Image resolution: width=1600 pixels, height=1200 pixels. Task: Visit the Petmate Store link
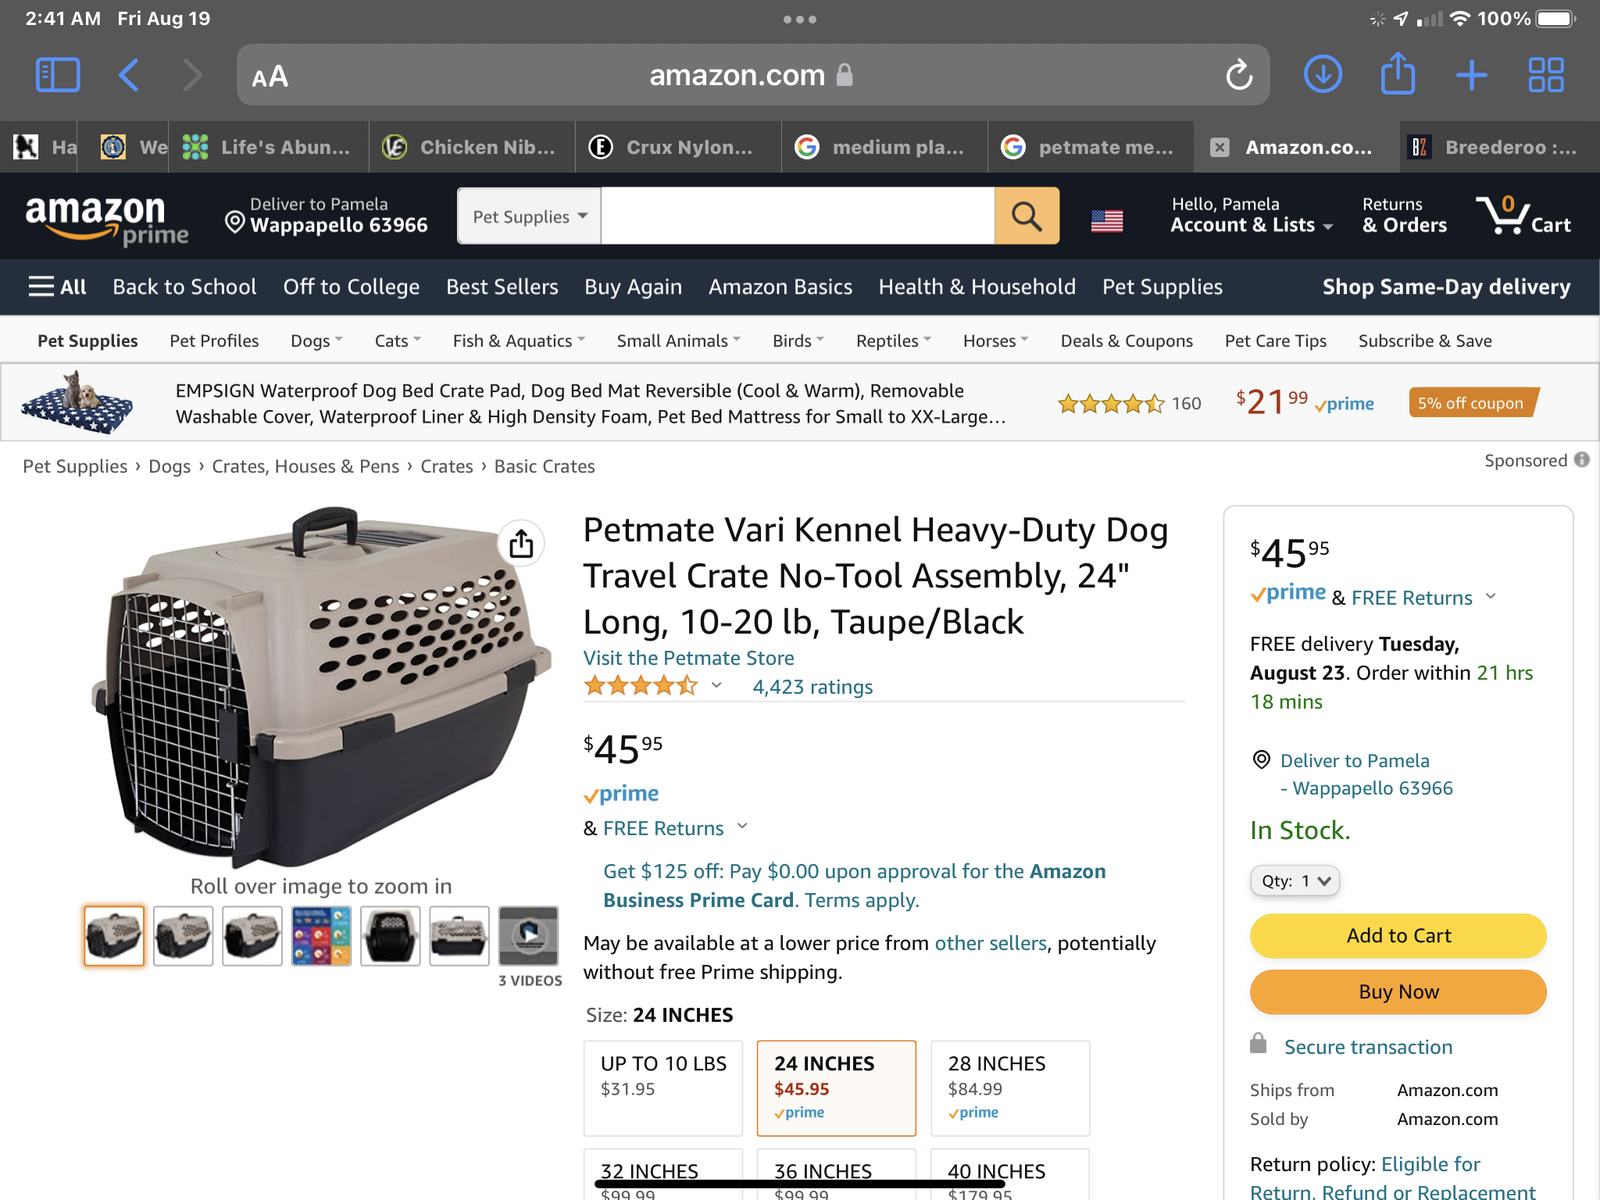coord(689,658)
